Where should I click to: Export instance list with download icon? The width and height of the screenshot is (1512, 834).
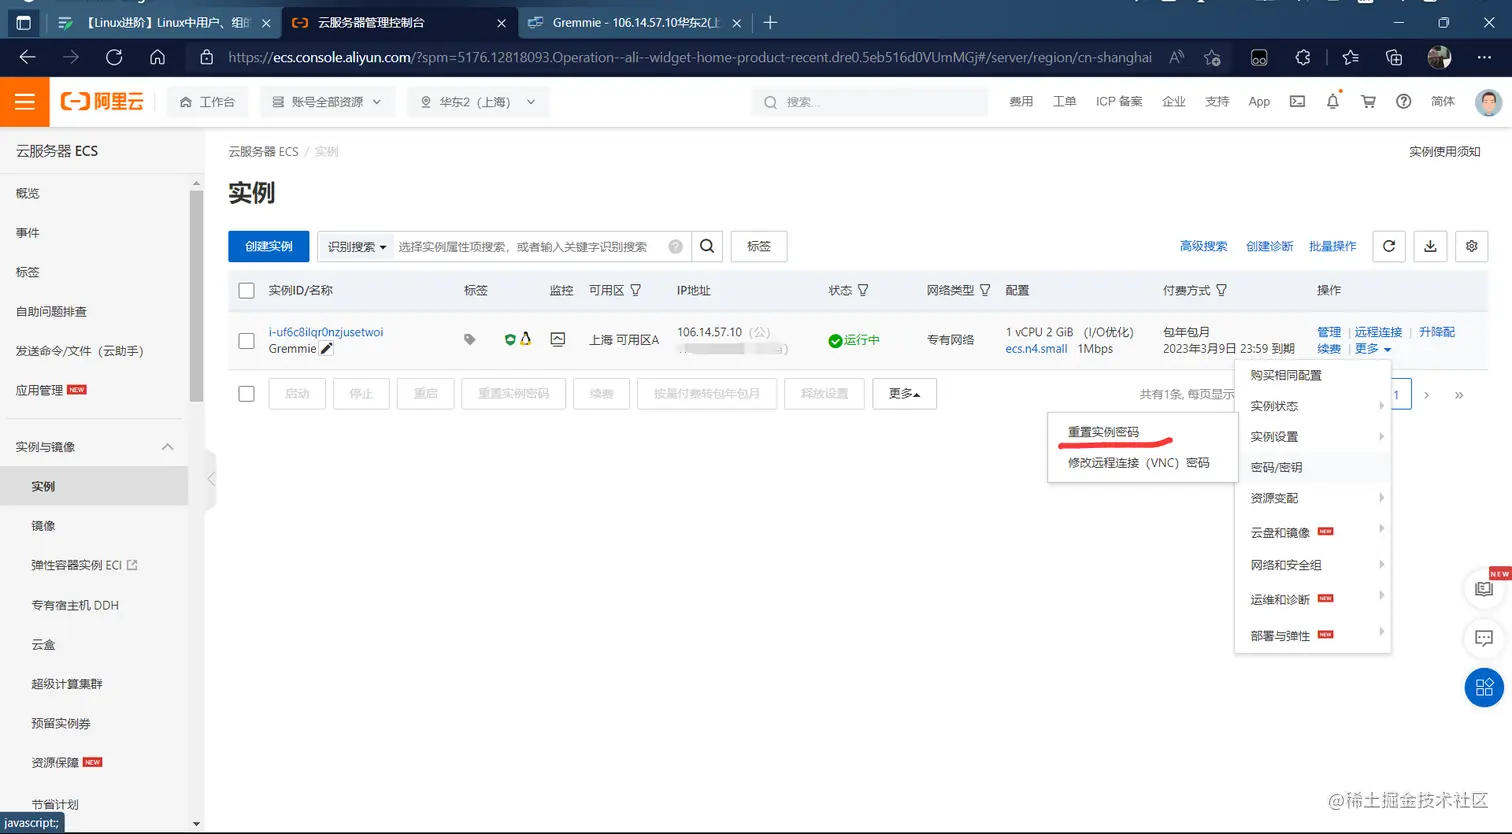point(1430,246)
